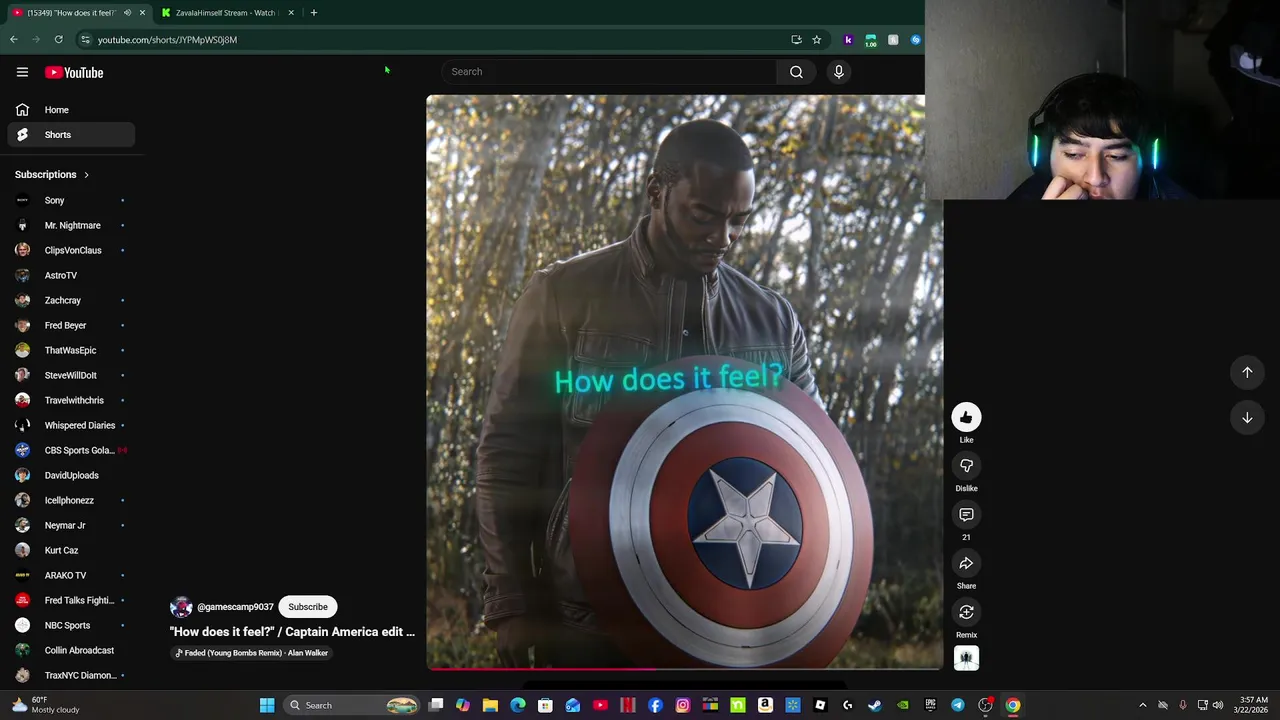
Task: Open Zachcray subscription
Action: [x=70, y=300]
